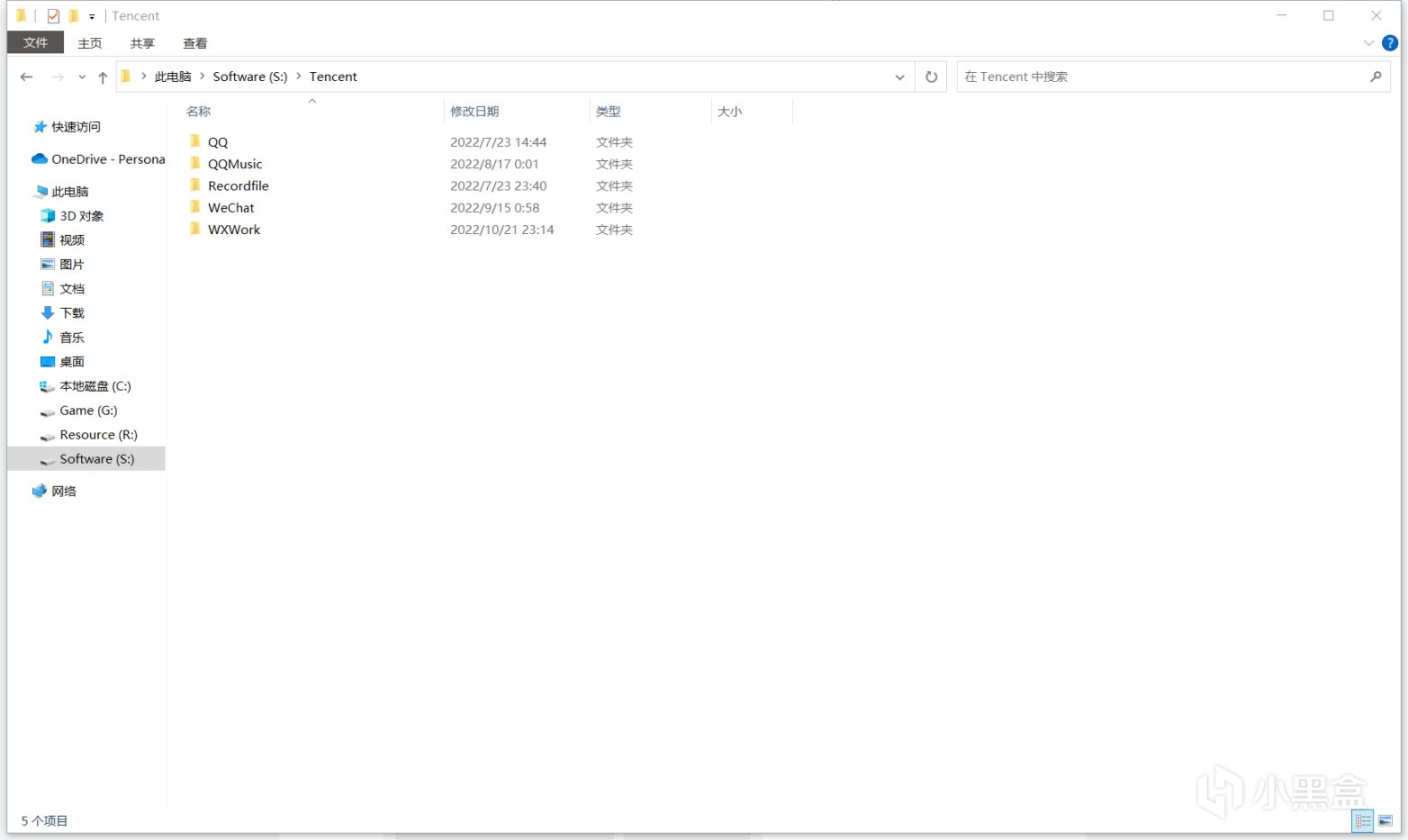The image size is (1408, 840).
Task: Click the search magnifier icon
Action: [x=1376, y=77]
